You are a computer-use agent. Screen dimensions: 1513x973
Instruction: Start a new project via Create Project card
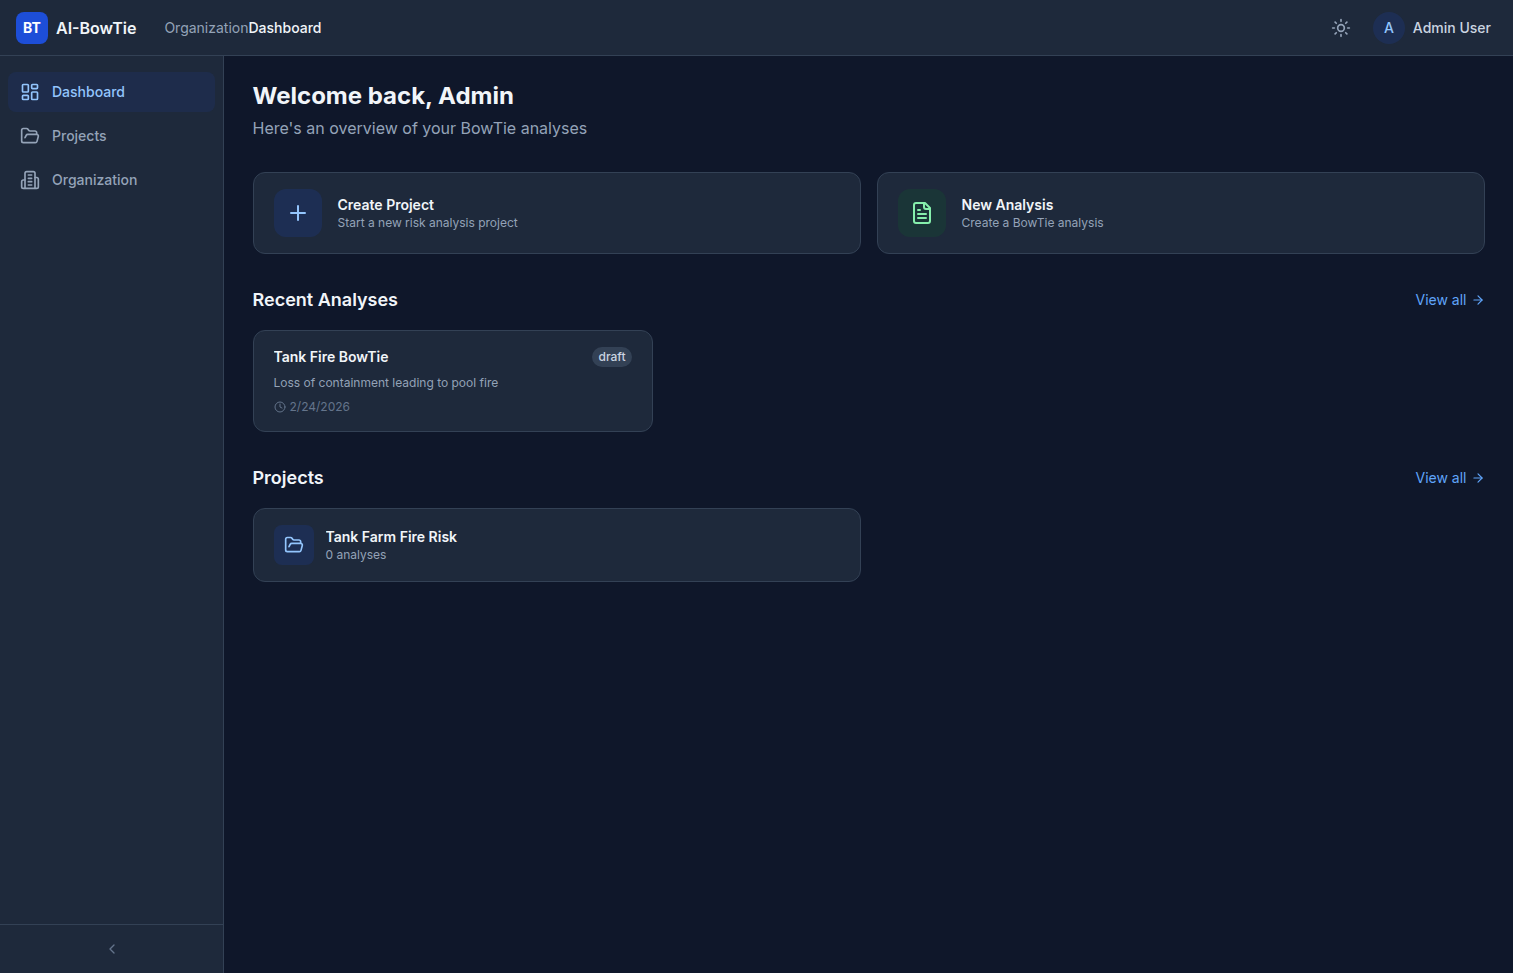pyautogui.click(x=556, y=213)
